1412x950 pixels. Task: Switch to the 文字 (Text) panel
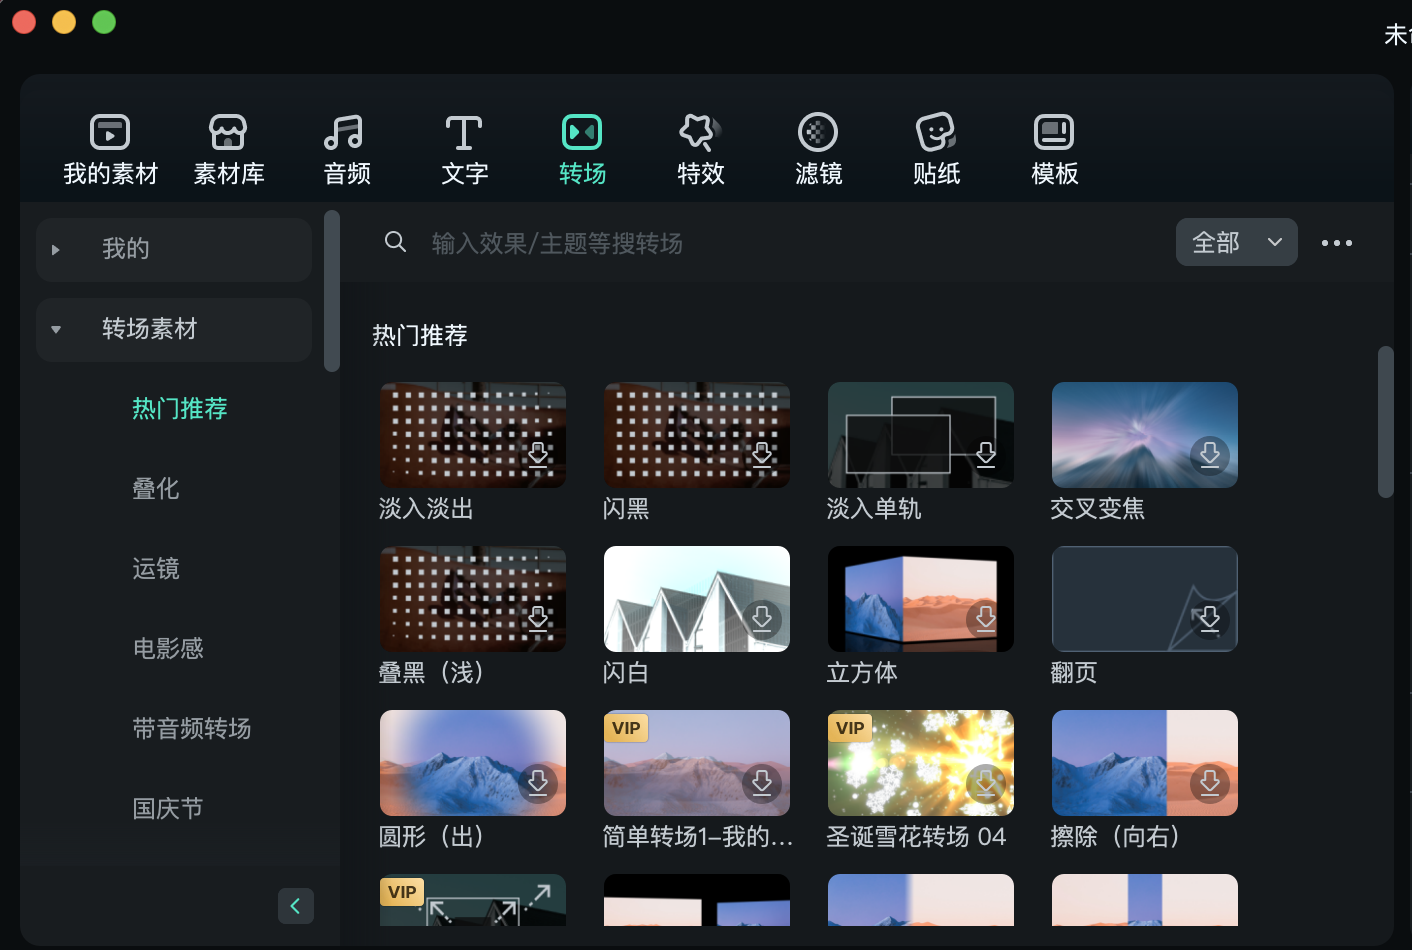463,148
